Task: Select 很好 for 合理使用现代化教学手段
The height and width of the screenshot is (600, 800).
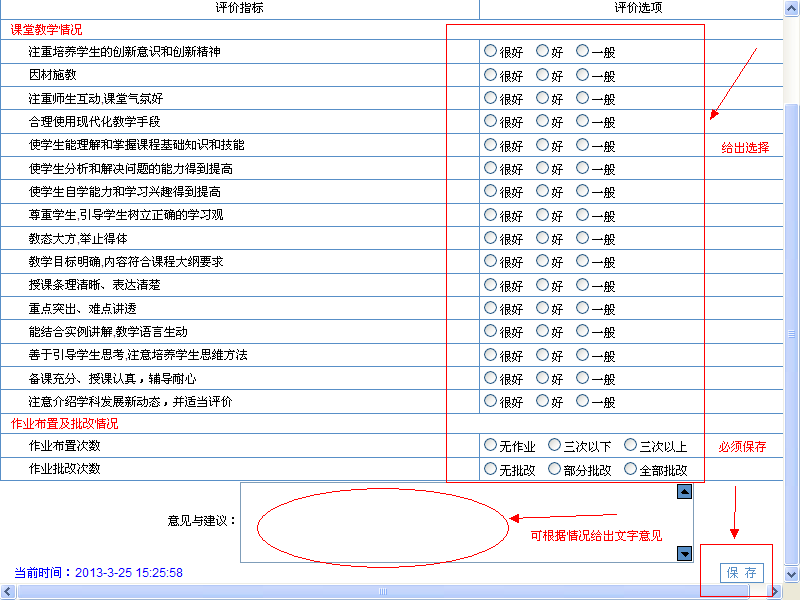Action: tap(490, 121)
